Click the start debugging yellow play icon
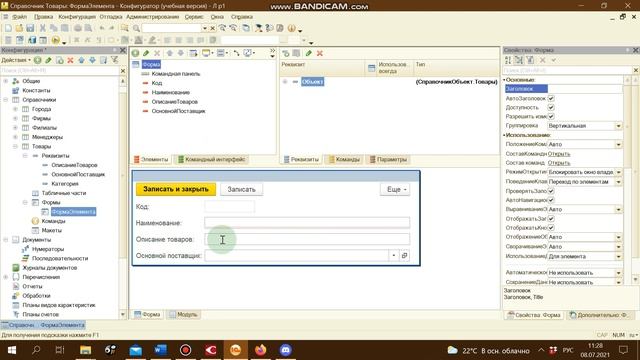640x360 pixels. 56,40
